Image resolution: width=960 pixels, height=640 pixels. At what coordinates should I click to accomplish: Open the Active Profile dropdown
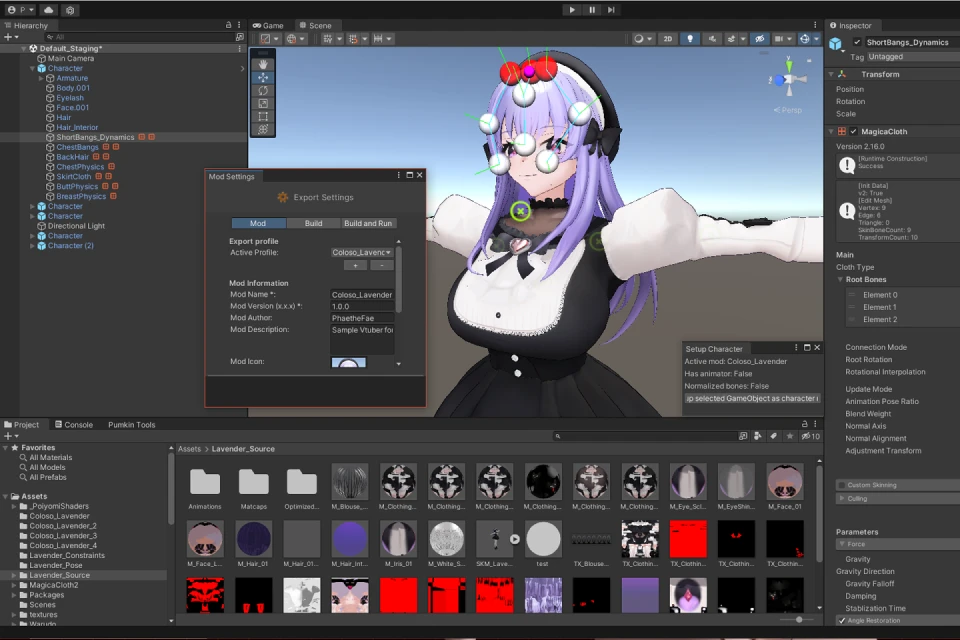361,252
